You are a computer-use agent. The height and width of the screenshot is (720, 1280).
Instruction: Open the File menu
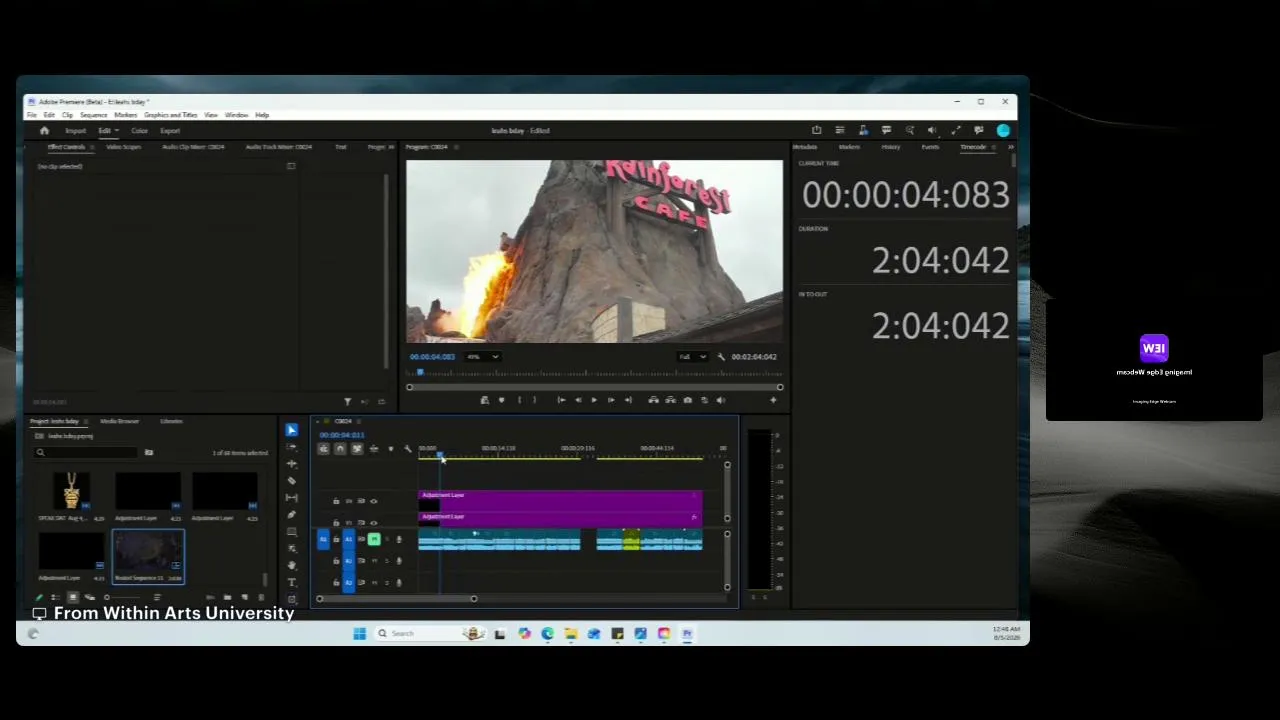32,115
